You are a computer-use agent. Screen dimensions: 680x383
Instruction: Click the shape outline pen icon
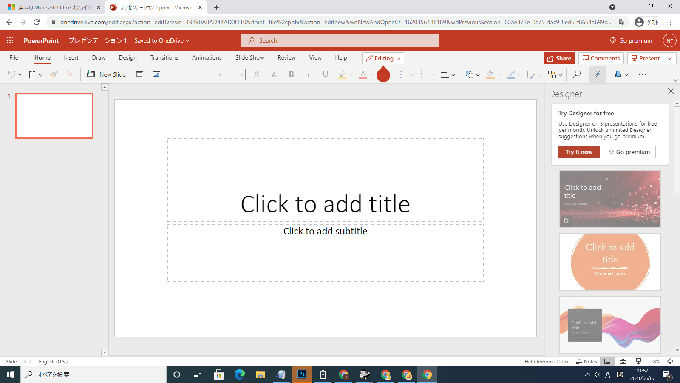click(511, 75)
